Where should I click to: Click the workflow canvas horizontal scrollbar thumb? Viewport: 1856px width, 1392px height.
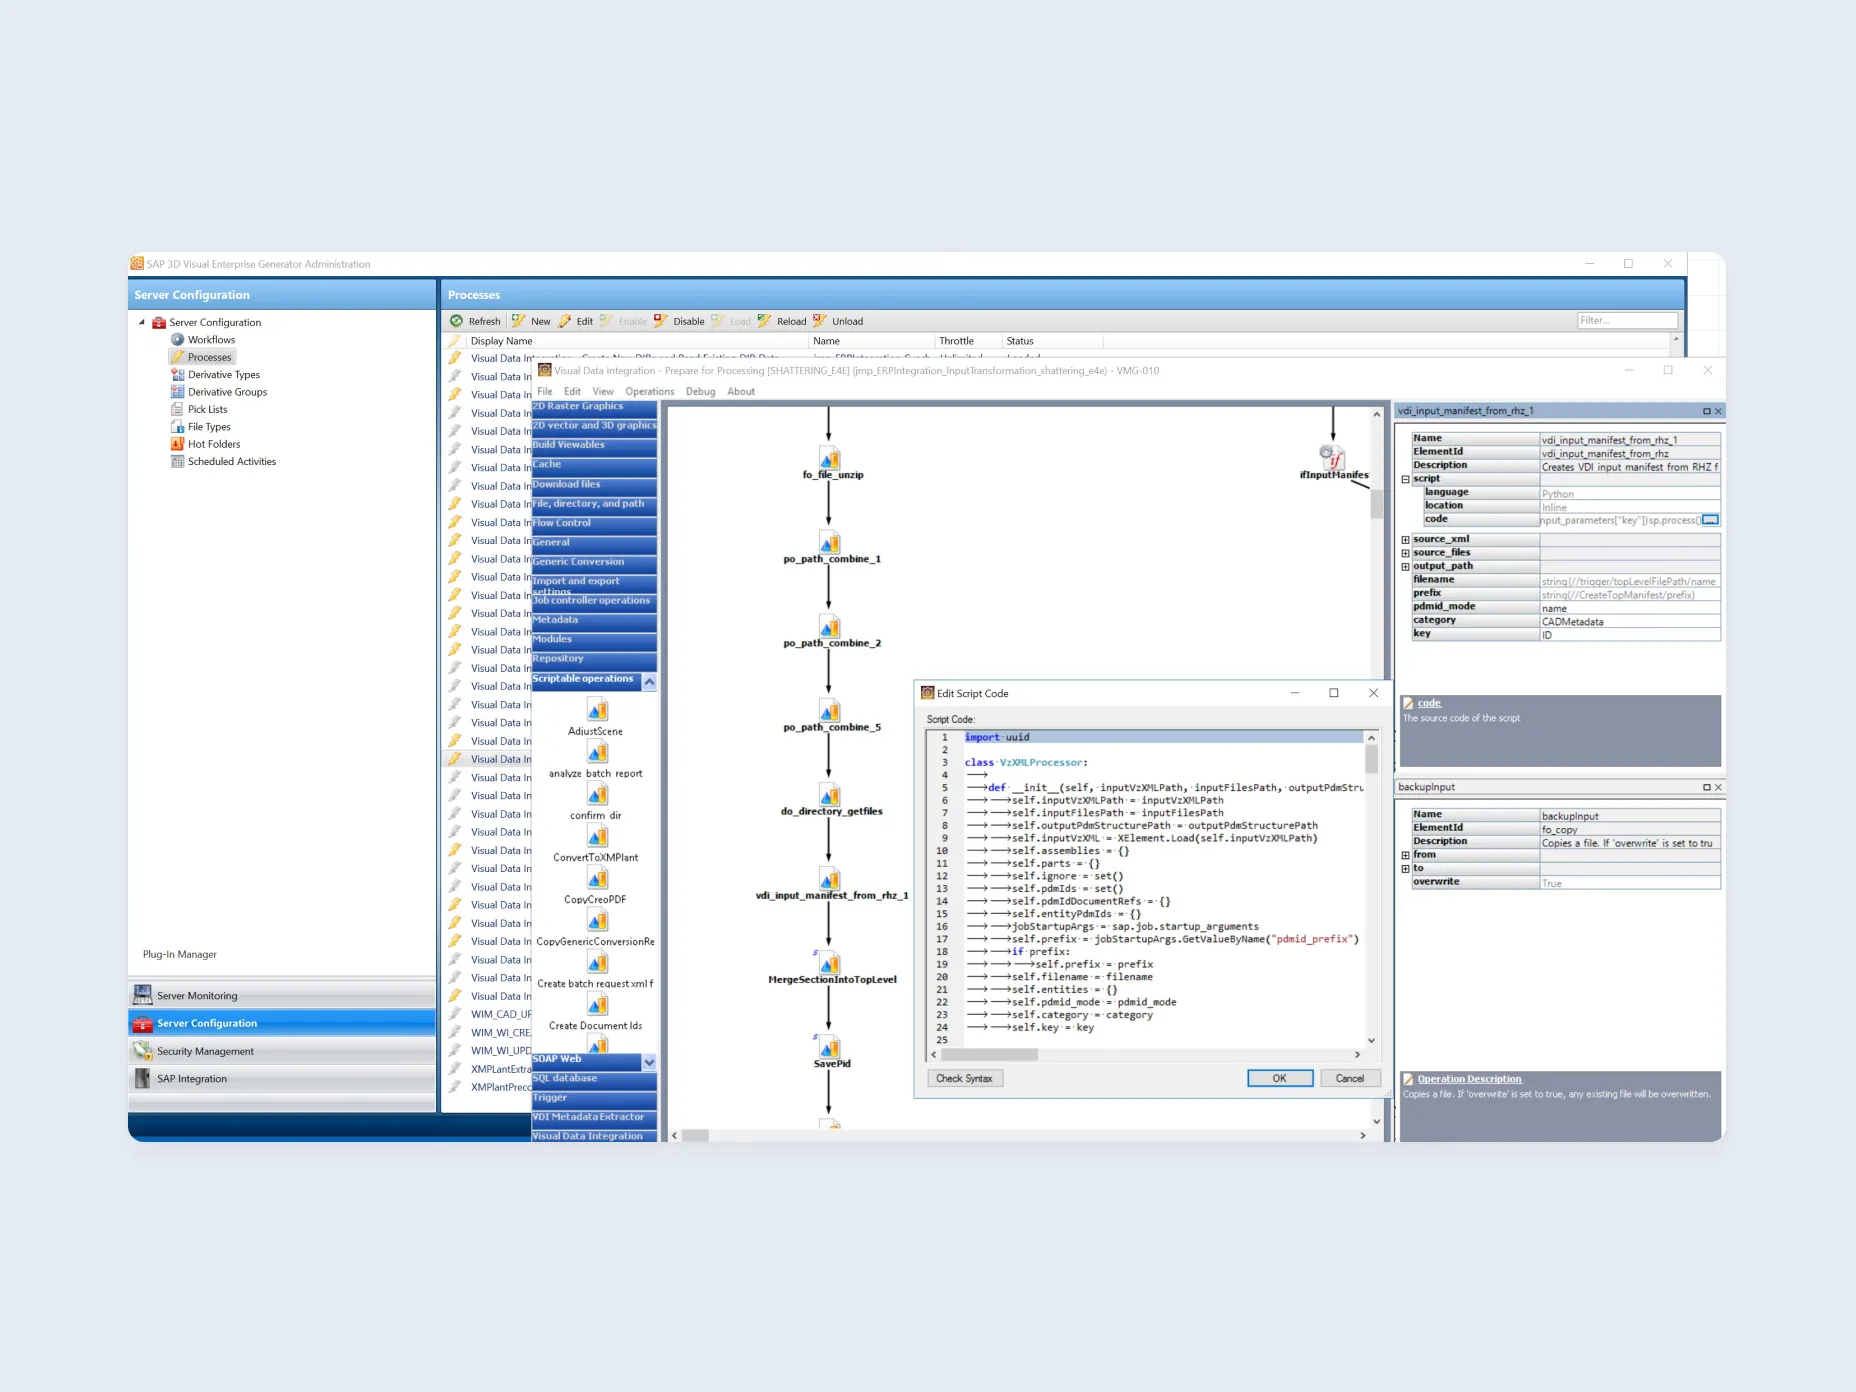pyautogui.click(x=696, y=1135)
